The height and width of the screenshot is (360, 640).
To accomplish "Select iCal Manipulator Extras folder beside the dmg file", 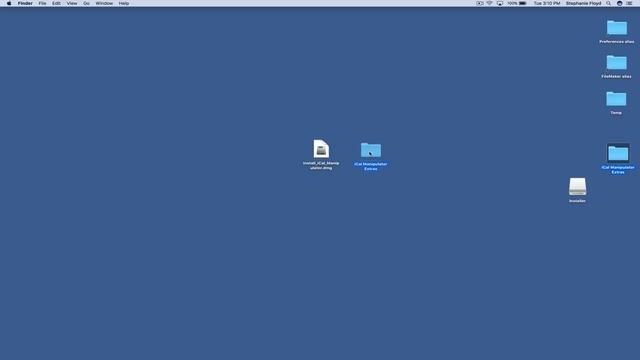I will 371,150.
